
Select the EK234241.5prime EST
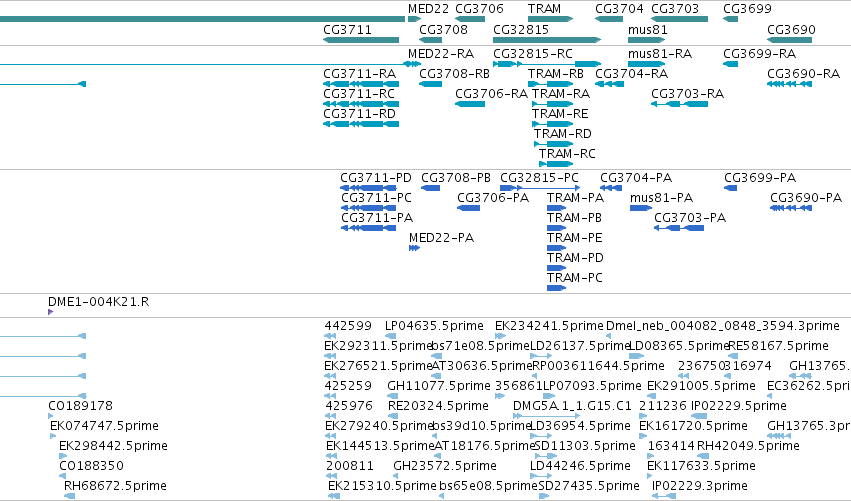click(x=549, y=326)
